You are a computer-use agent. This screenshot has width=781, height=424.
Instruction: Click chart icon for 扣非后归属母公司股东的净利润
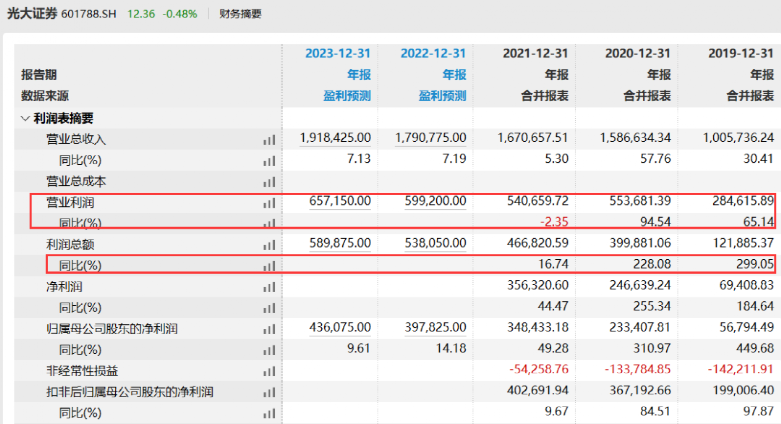pos(269,392)
